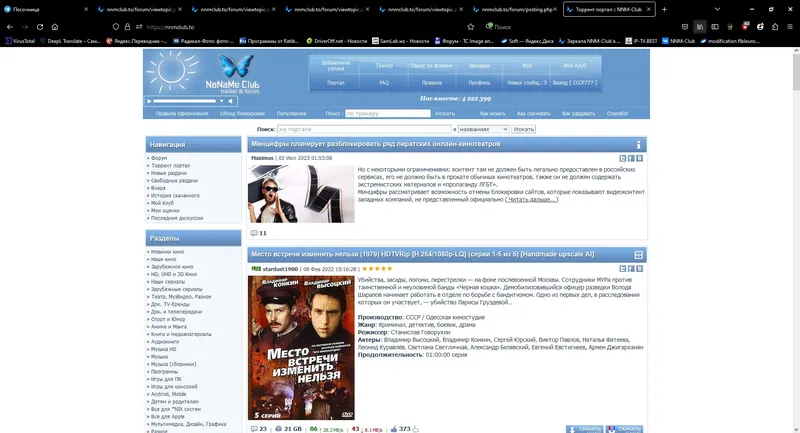Open the radio station dropdown arrow
800x433 pixels.
221,101
